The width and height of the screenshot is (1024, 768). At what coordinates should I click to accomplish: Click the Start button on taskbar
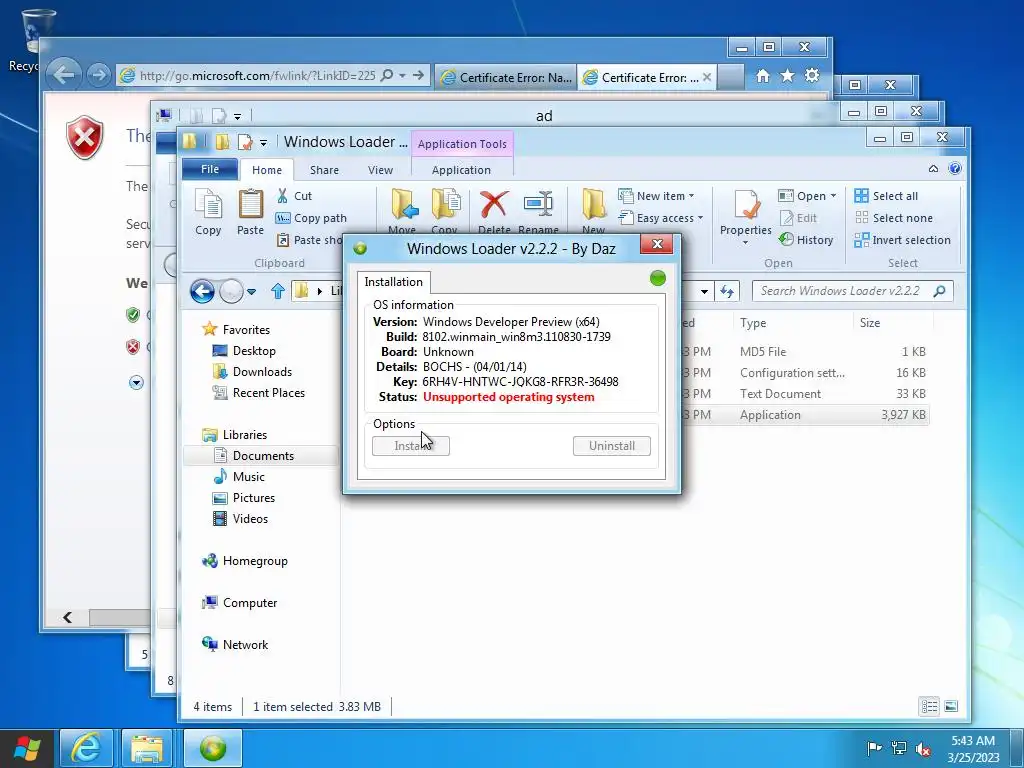point(27,748)
